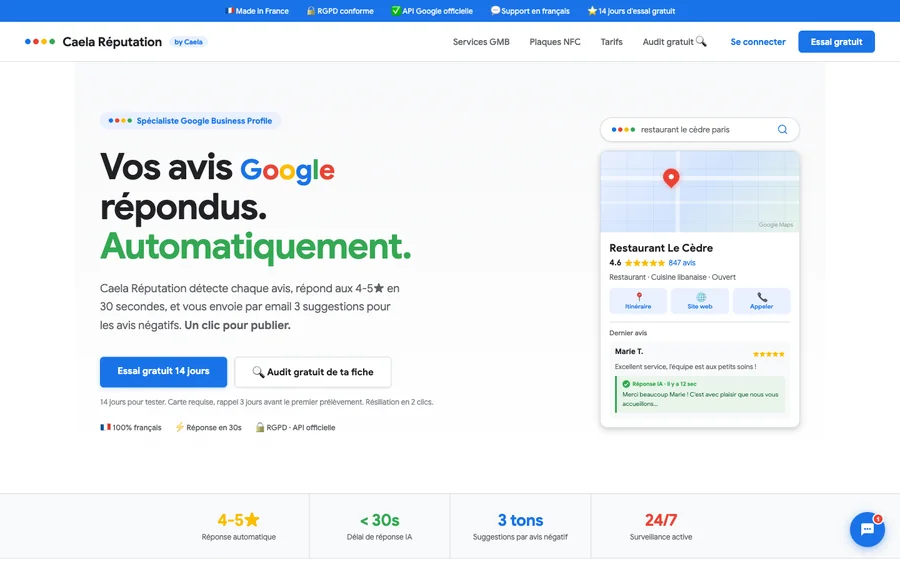Open the Audit gratuit menu item
The width and height of the screenshot is (900, 562).
tap(674, 42)
